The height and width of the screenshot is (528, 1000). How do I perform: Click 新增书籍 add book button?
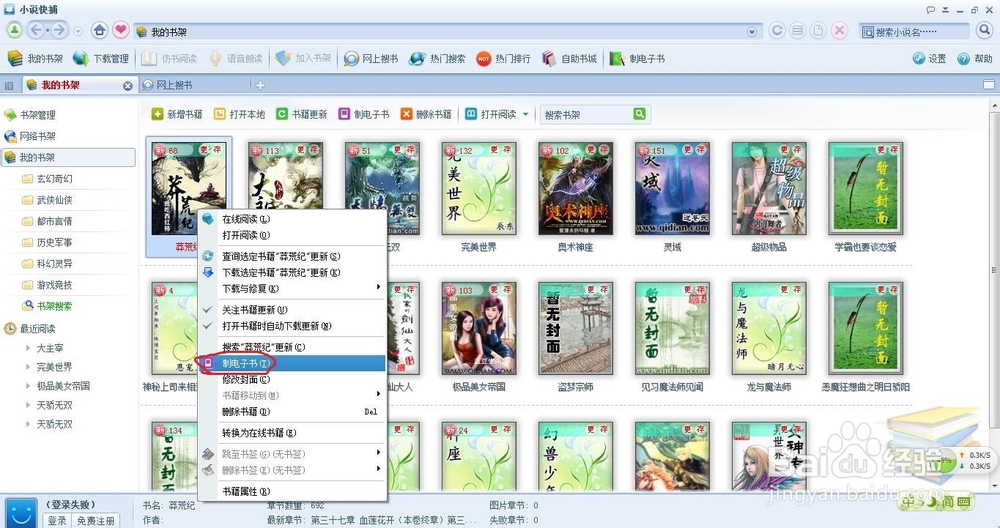[177, 114]
